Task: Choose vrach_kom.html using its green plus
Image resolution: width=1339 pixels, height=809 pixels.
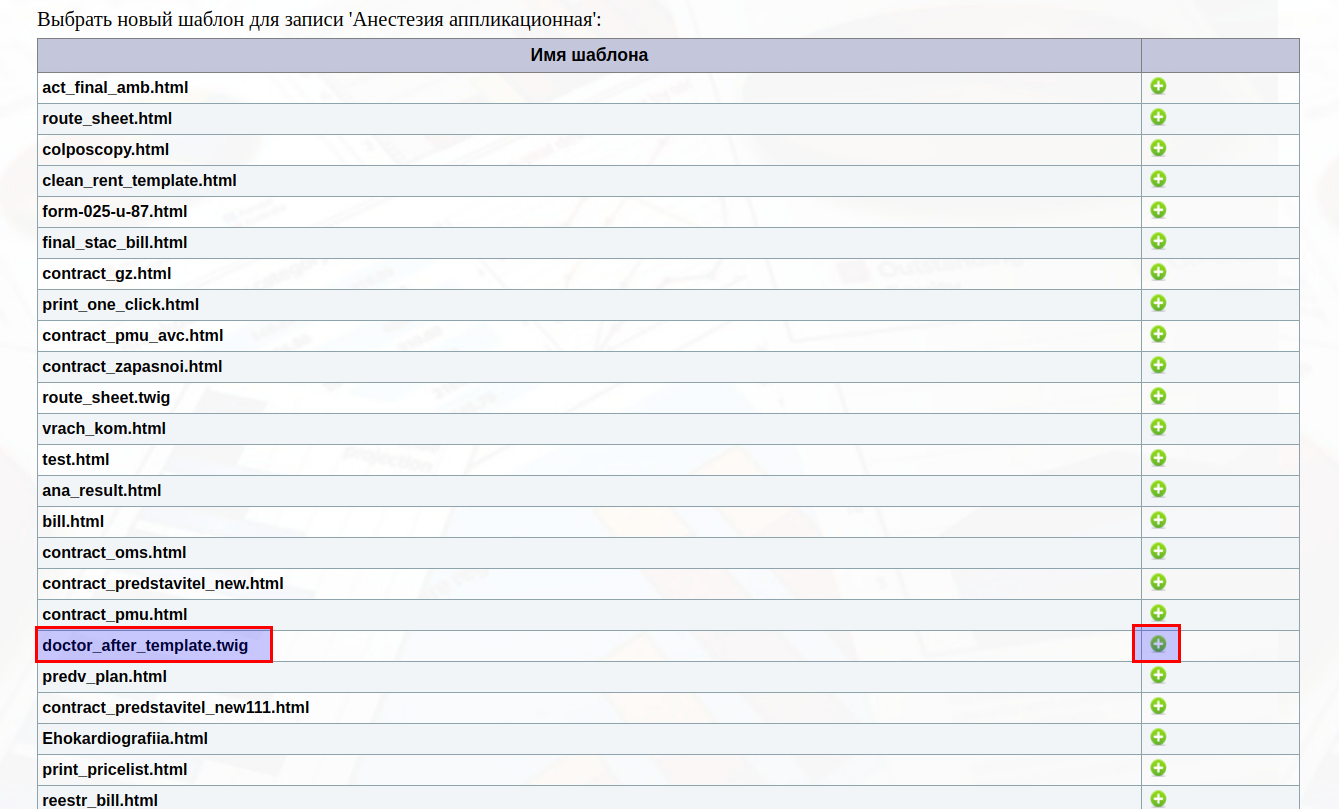Action: point(1158,427)
